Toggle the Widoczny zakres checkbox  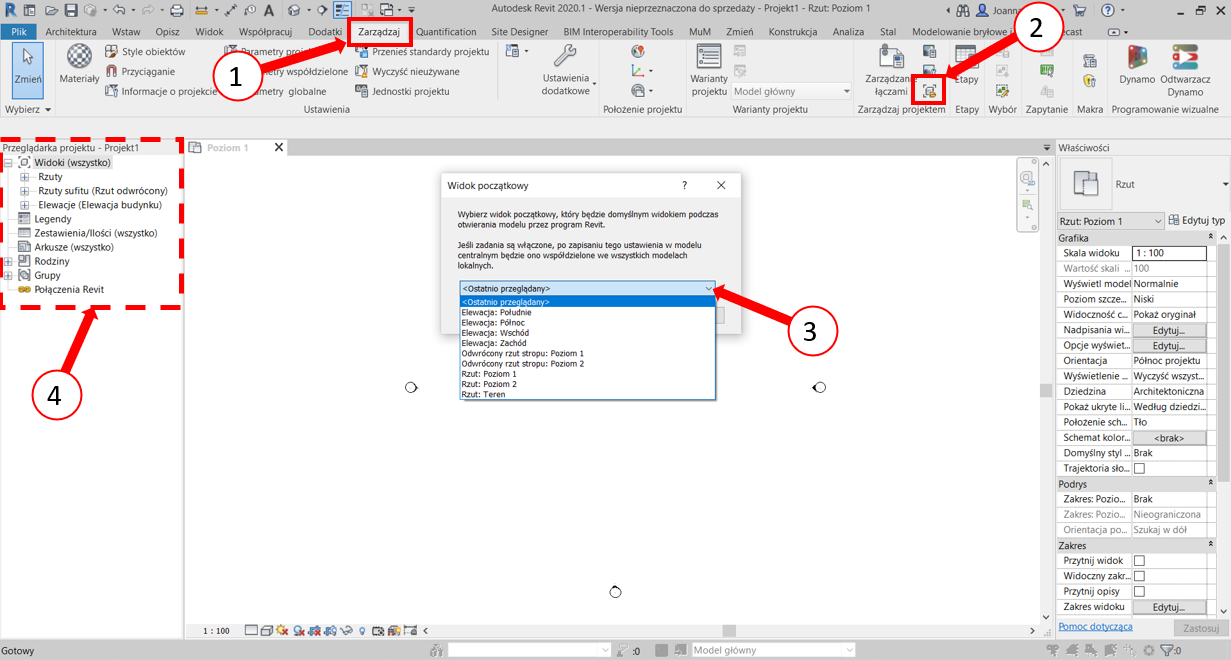click(x=1139, y=576)
